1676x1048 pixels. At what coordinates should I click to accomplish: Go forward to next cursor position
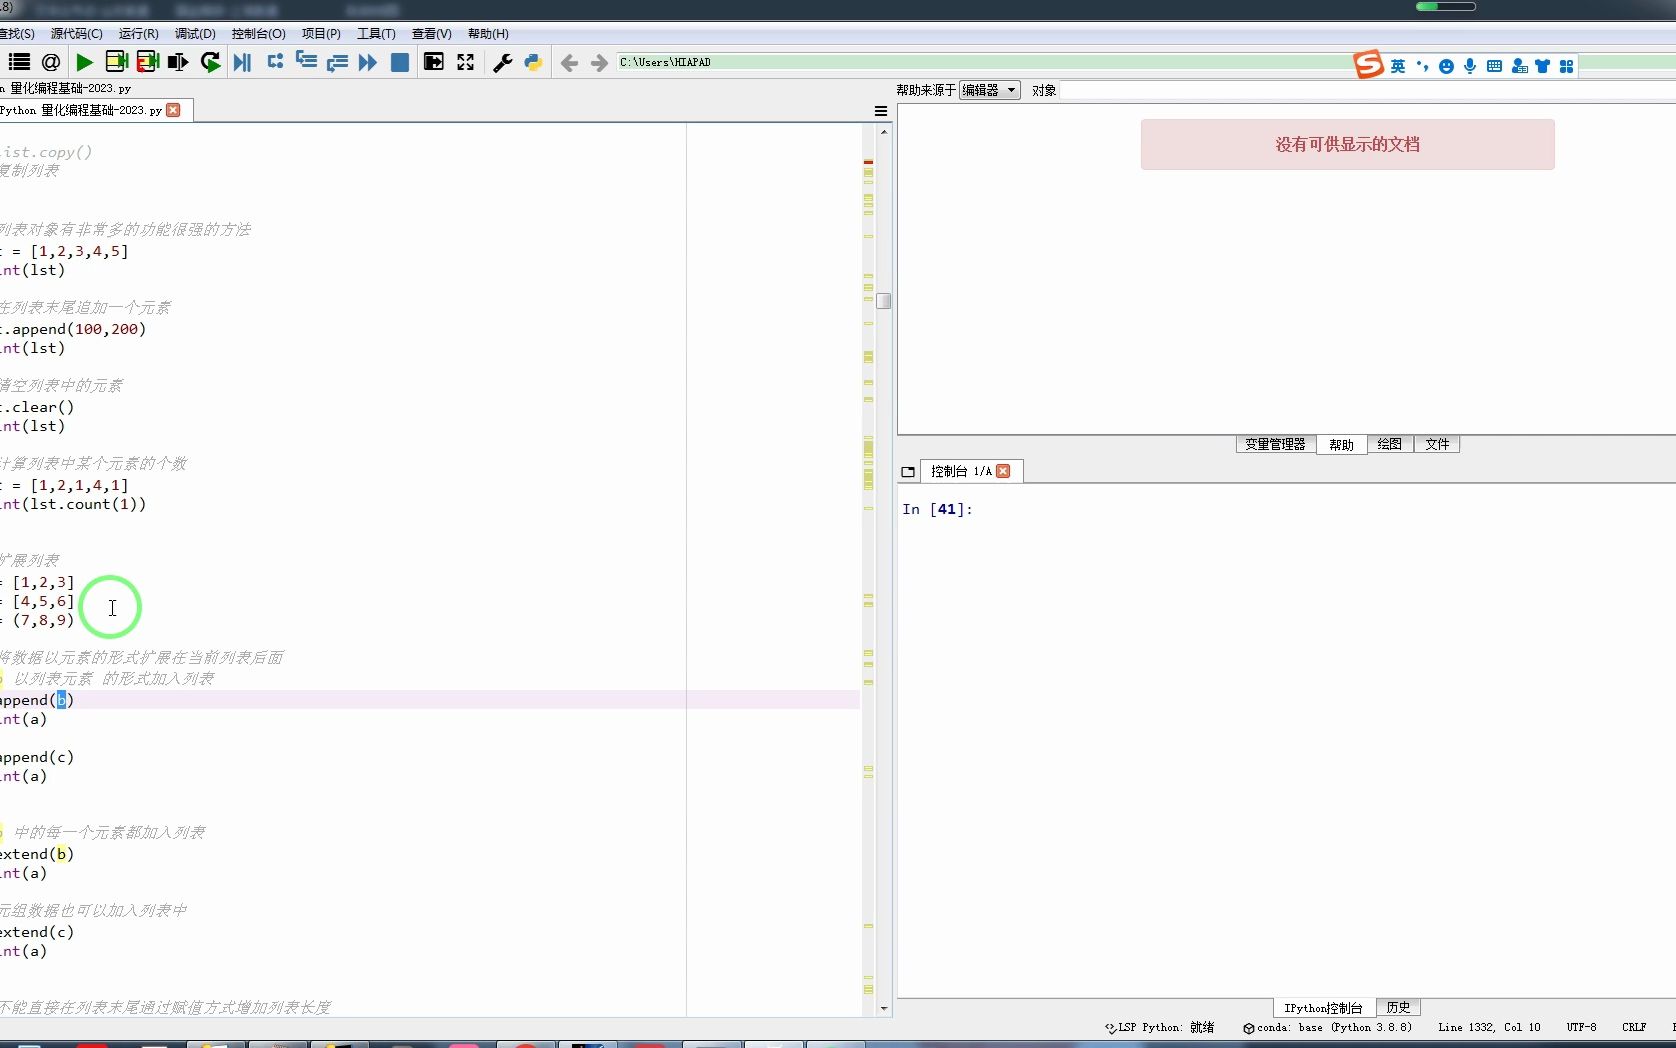pos(599,63)
